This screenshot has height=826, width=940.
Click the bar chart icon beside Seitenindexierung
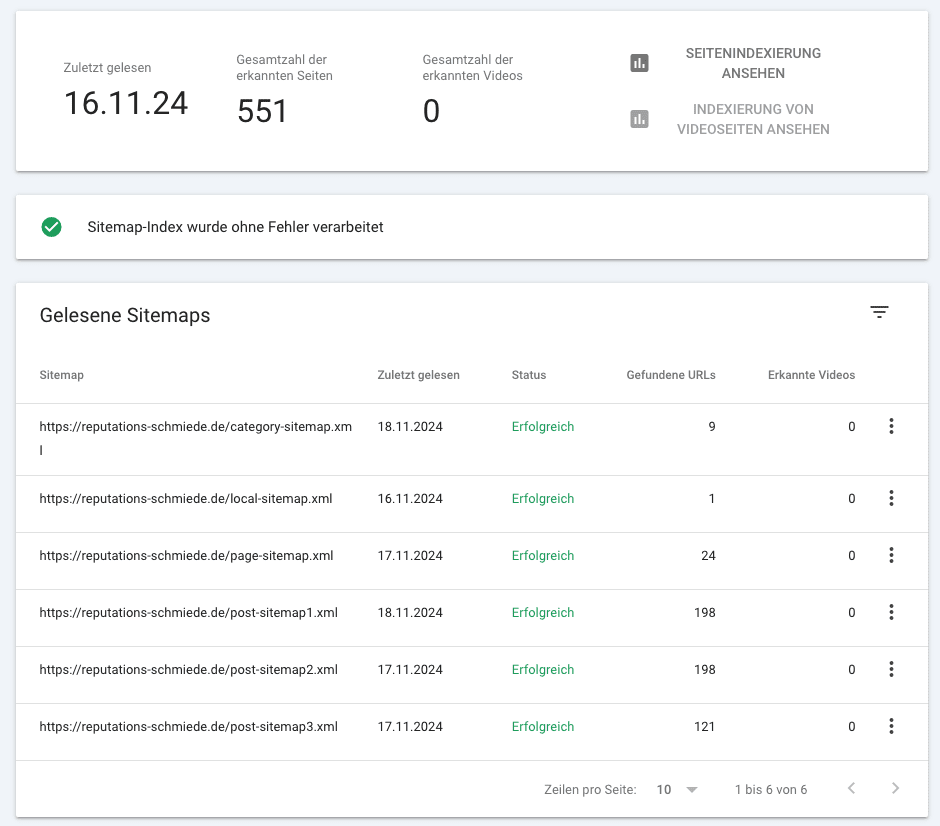[639, 63]
